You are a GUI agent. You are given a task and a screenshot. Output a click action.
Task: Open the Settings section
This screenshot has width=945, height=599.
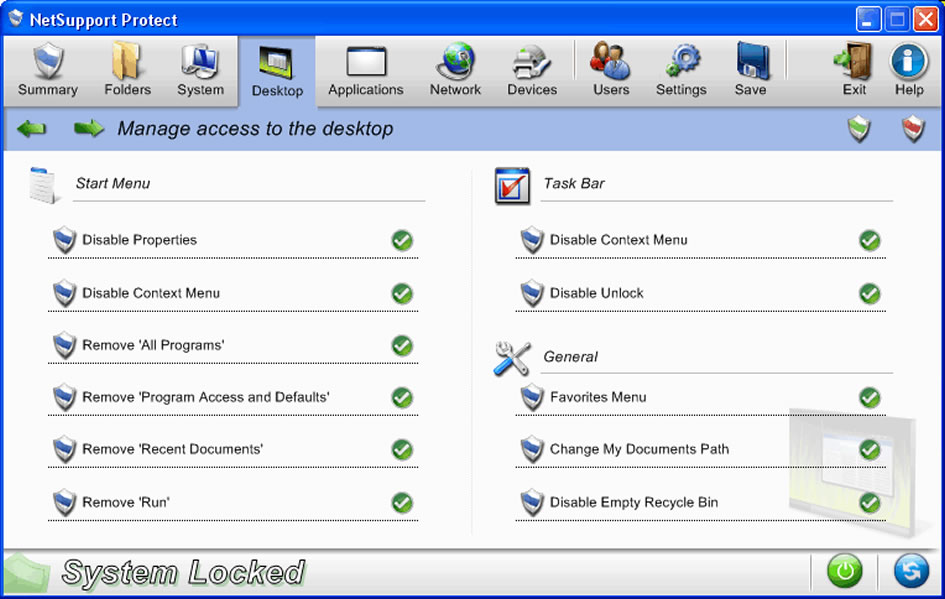point(681,70)
